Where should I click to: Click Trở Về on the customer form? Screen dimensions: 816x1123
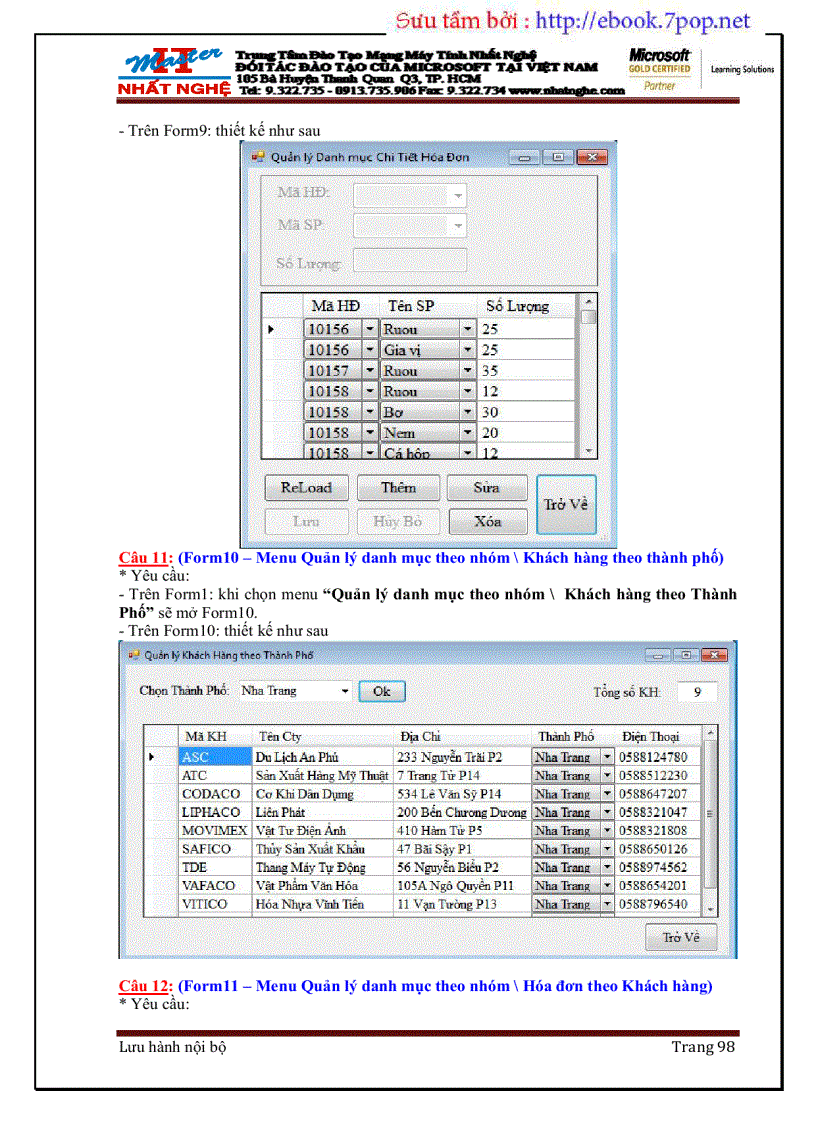(x=681, y=937)
